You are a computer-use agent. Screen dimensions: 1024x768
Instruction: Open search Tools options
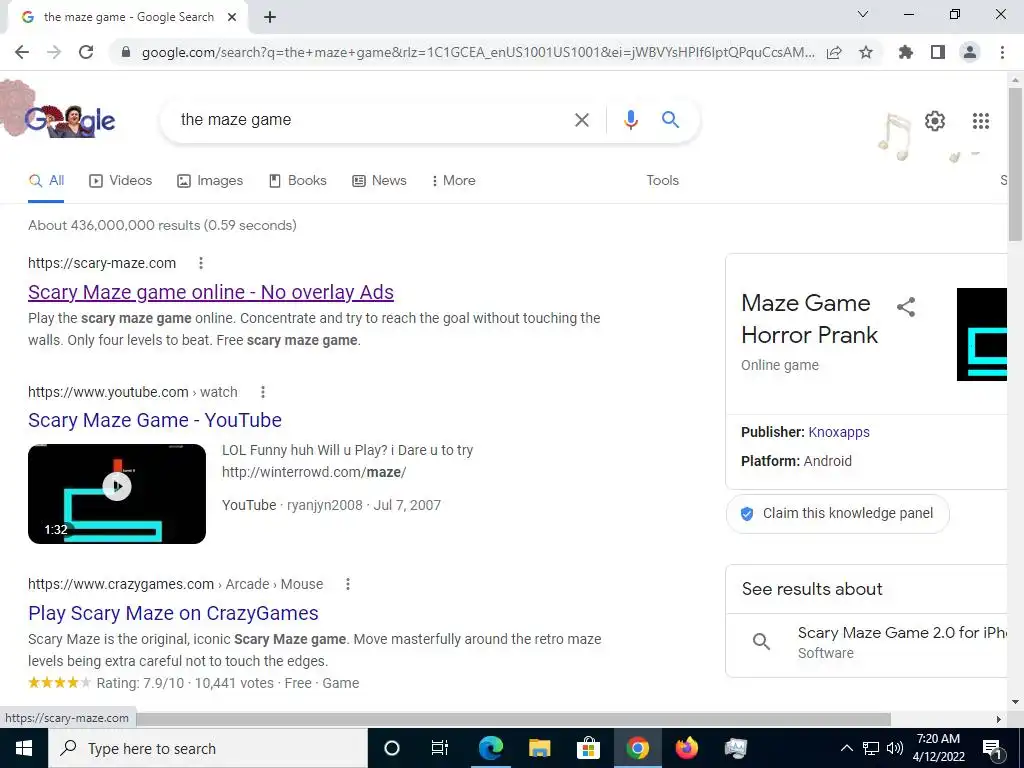pyautogui.click(x=662, y=181)
